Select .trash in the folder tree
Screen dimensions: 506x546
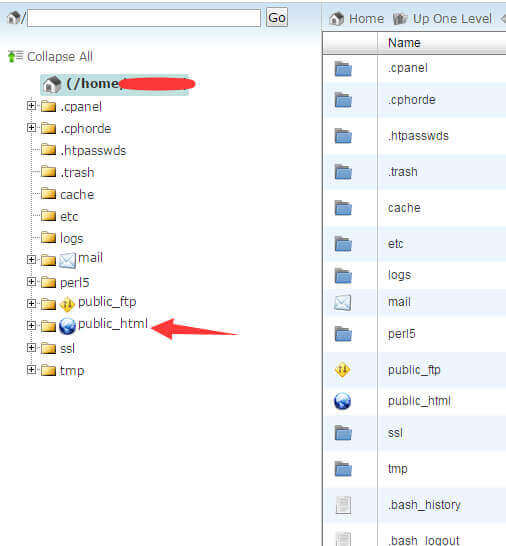point(77,172)
